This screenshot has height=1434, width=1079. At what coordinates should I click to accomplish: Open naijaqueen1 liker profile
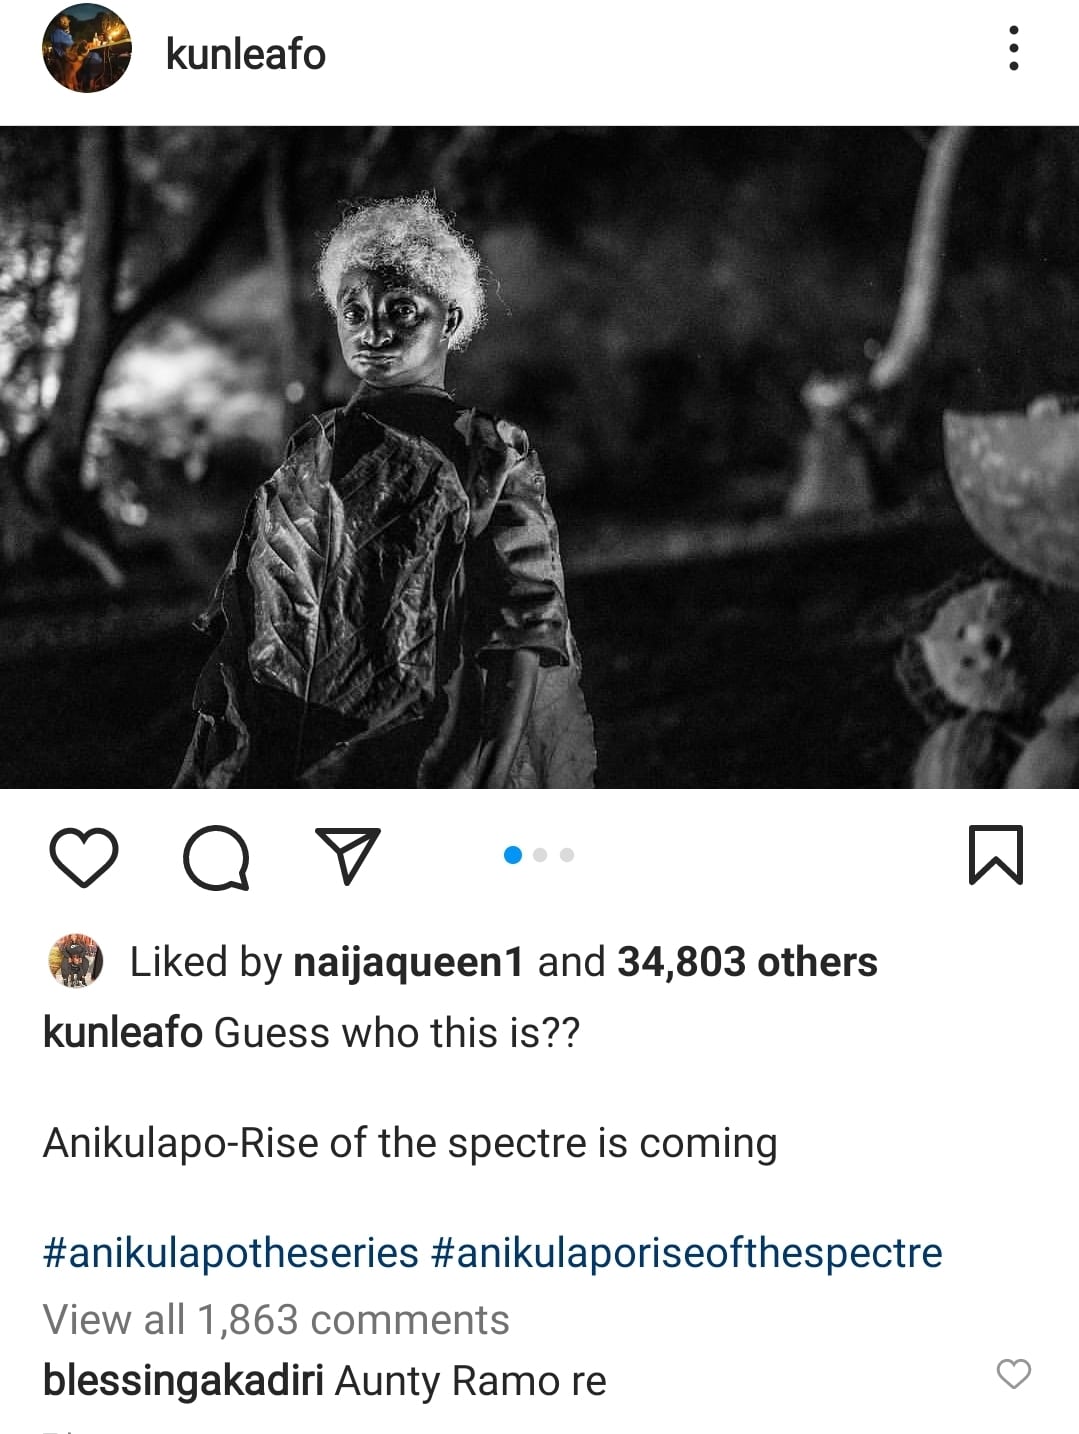click(408, 962)
